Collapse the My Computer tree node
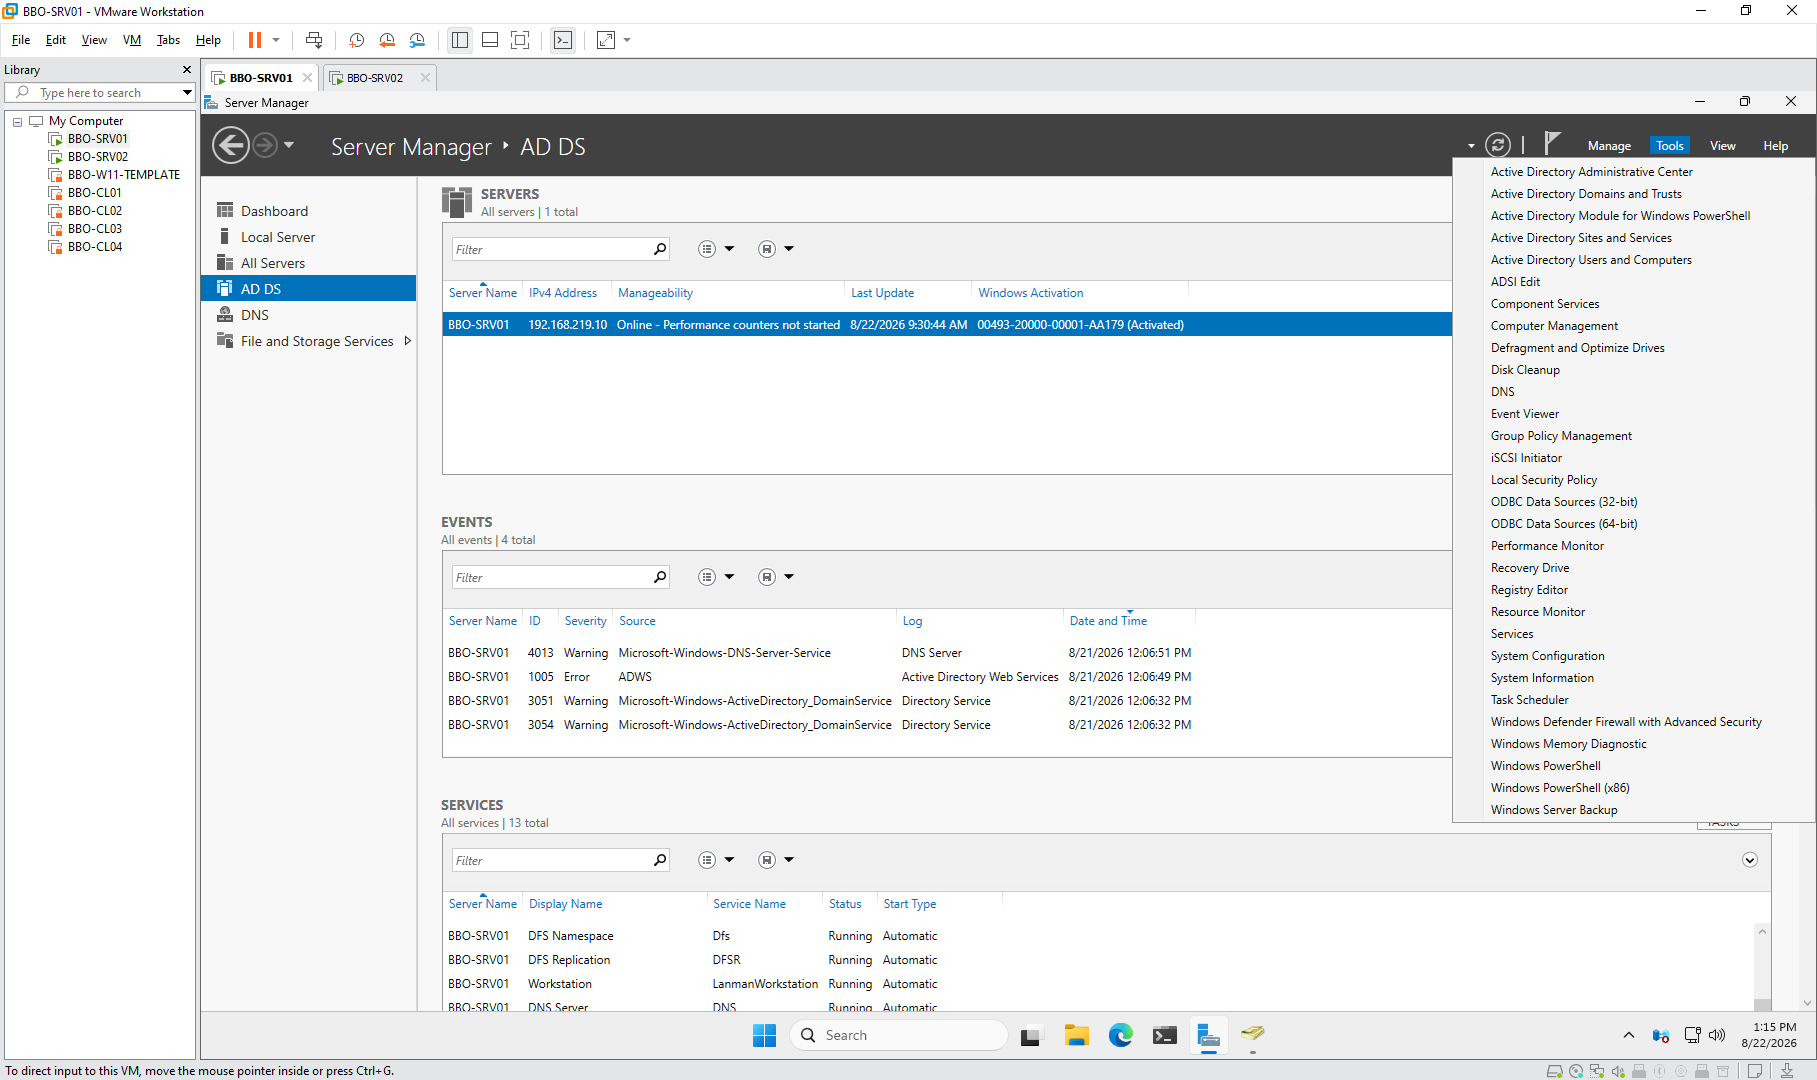 [x=17, y=121]
